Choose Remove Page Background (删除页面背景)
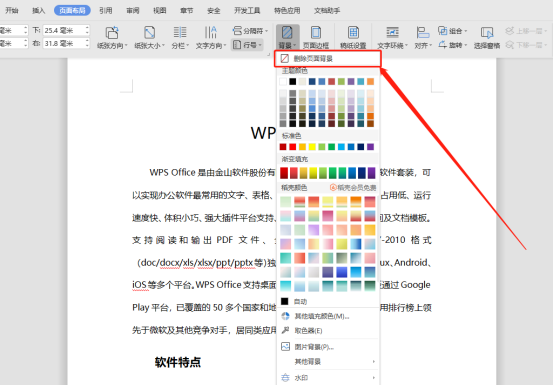This screenshot has height=385, width=553. pyautogui.click(x=328, y=59)
